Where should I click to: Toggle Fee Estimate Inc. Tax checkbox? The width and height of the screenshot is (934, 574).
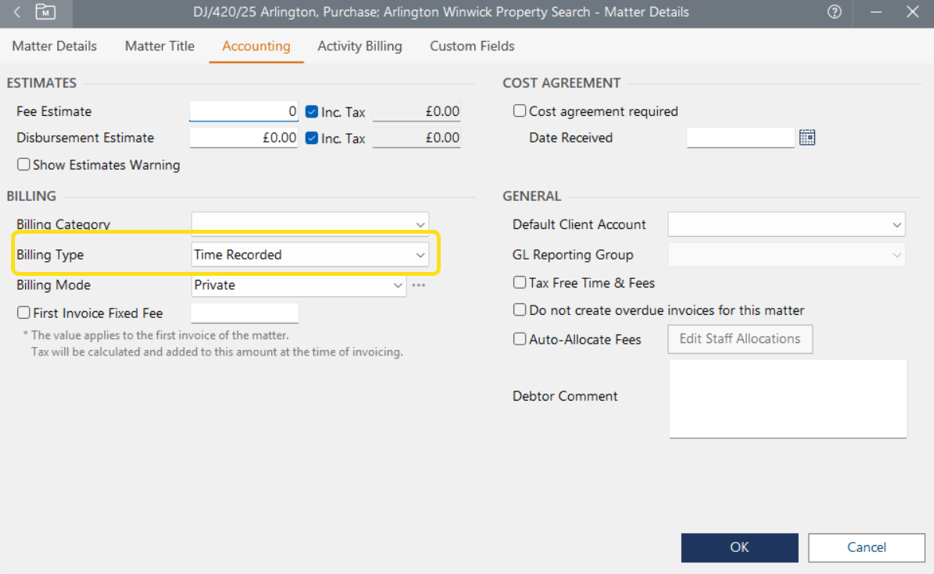click(x=312, y=112)
